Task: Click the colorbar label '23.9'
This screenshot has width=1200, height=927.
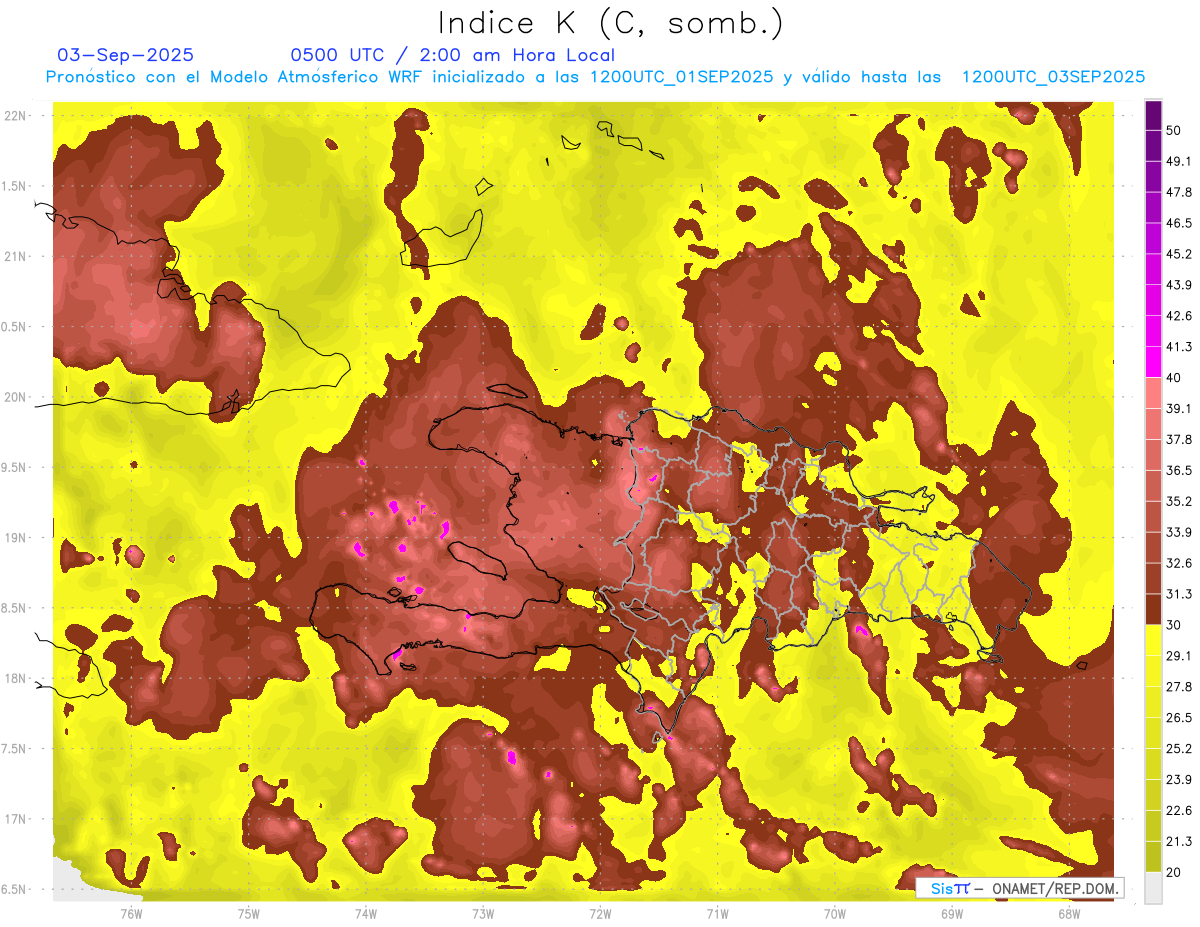Action: [x=1179, y=780]
